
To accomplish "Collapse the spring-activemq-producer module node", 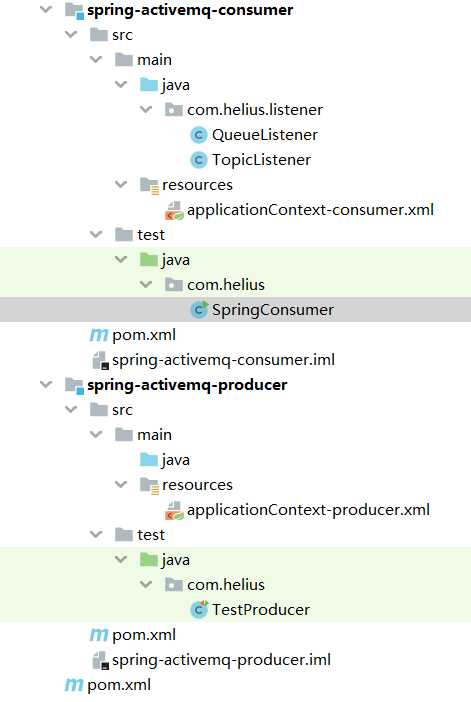I will (x=46, y=384).
